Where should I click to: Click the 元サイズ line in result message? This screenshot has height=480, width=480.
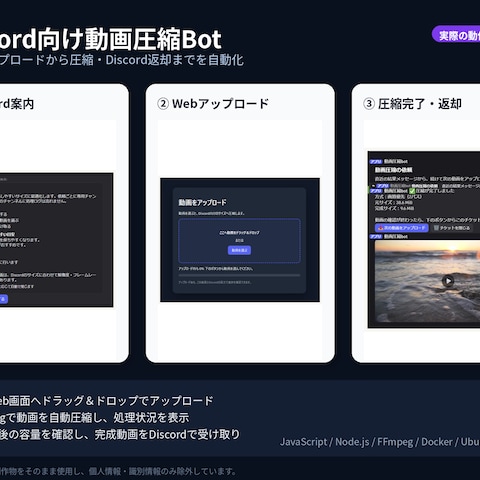pos(394,202)
